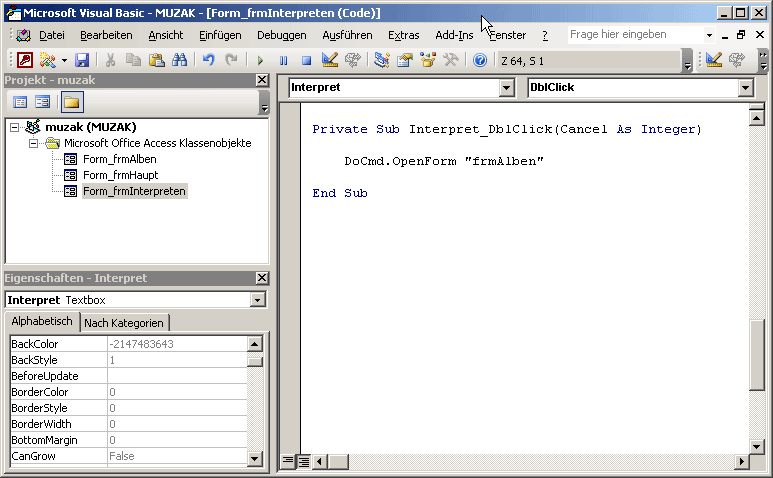Click the Undo arrow icon

(209, 60)
